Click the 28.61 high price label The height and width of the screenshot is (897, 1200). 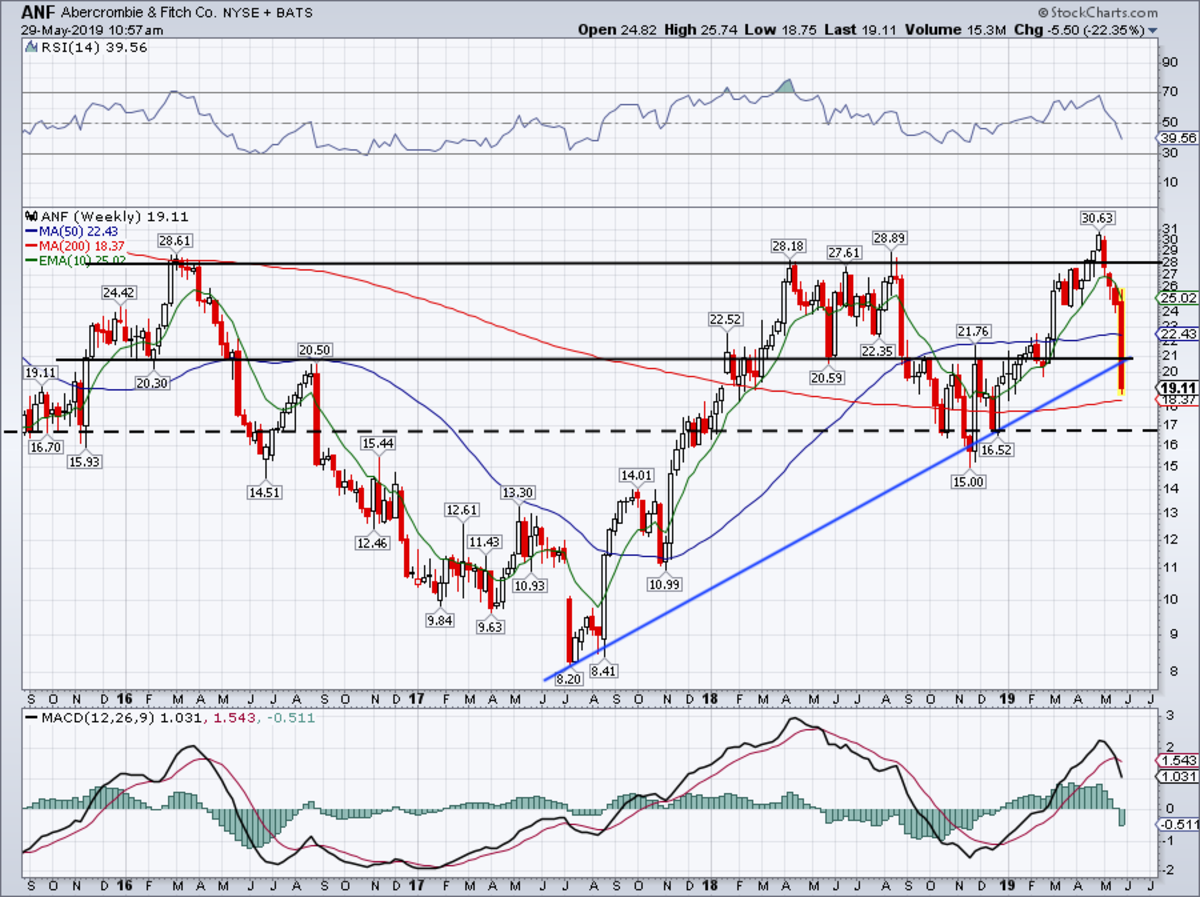pyautogui.click(x=175, y=241)
